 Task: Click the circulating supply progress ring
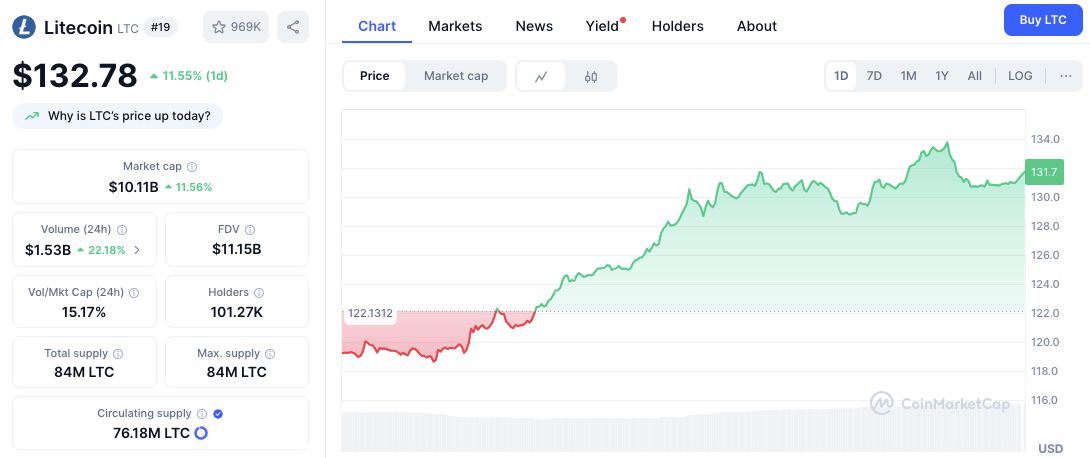[201, 433]
